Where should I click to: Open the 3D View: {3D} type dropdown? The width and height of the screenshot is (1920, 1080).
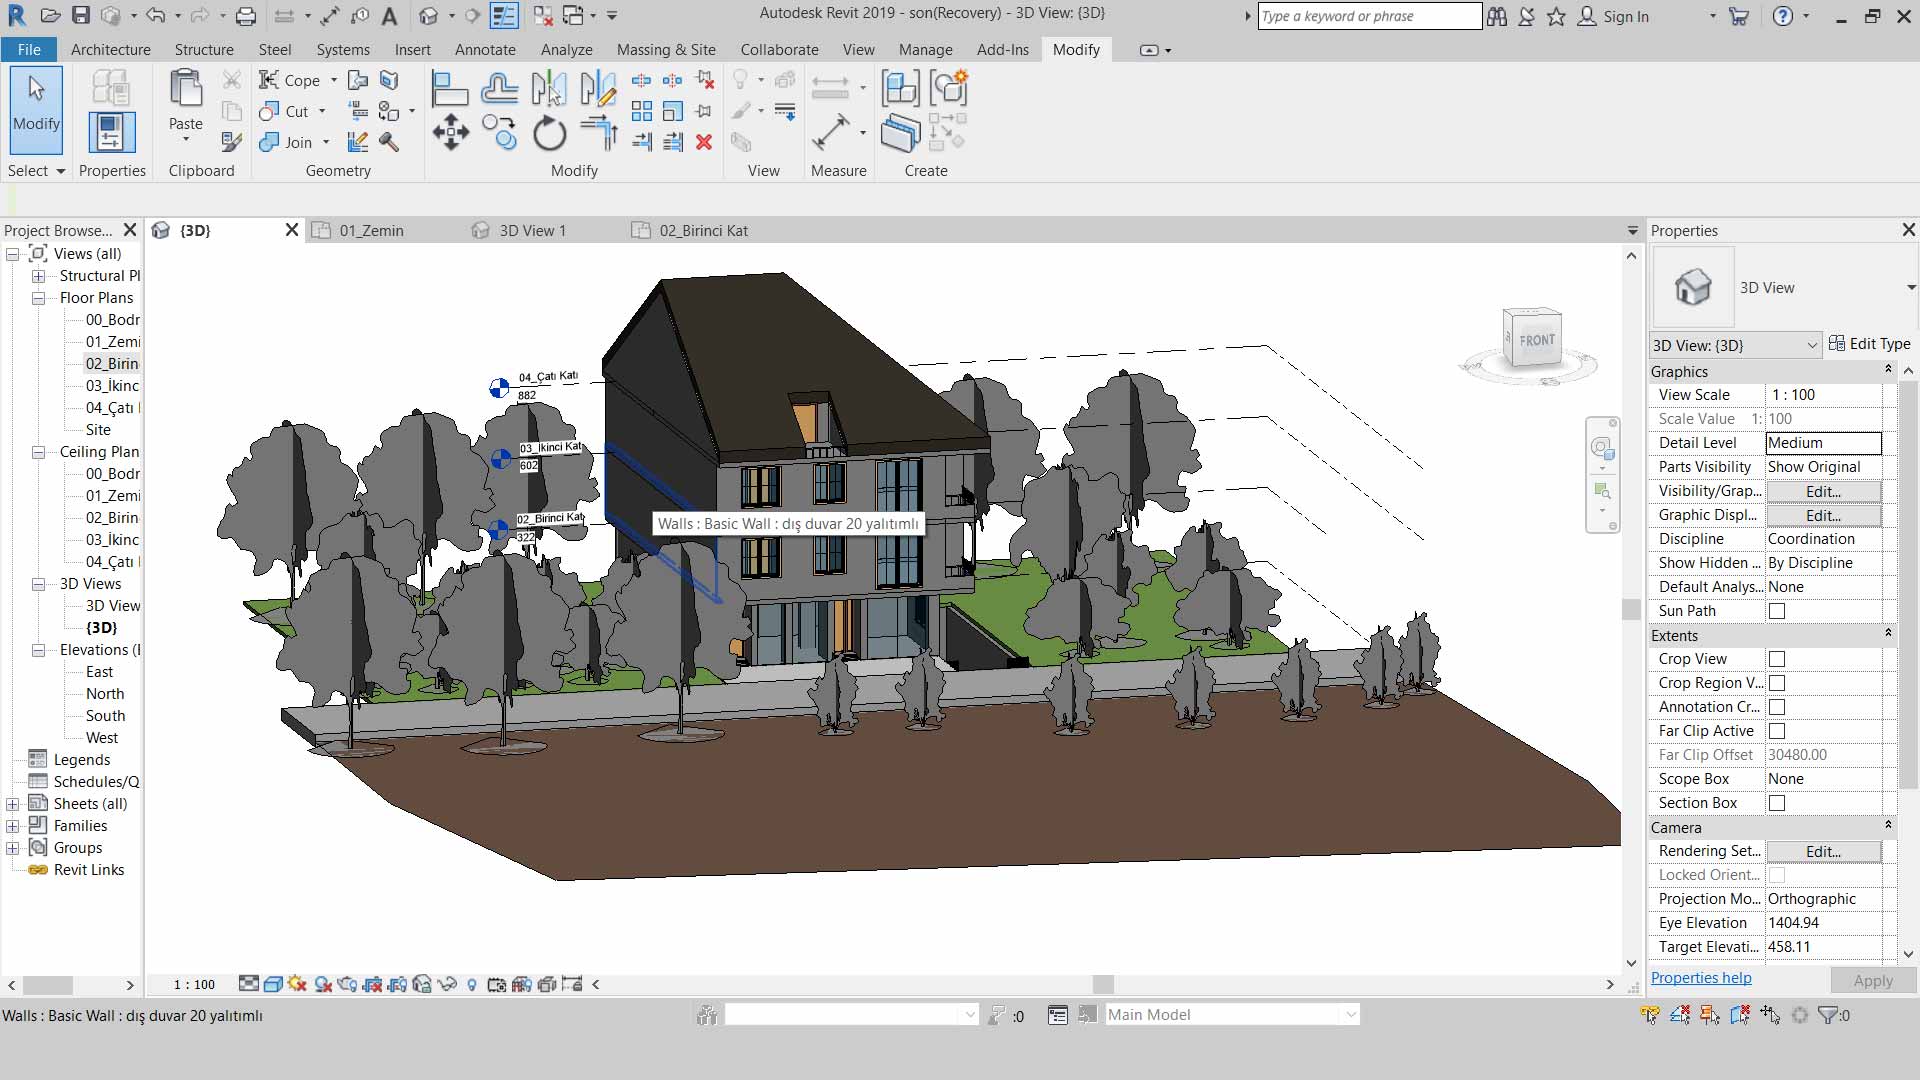[1811, 345]
